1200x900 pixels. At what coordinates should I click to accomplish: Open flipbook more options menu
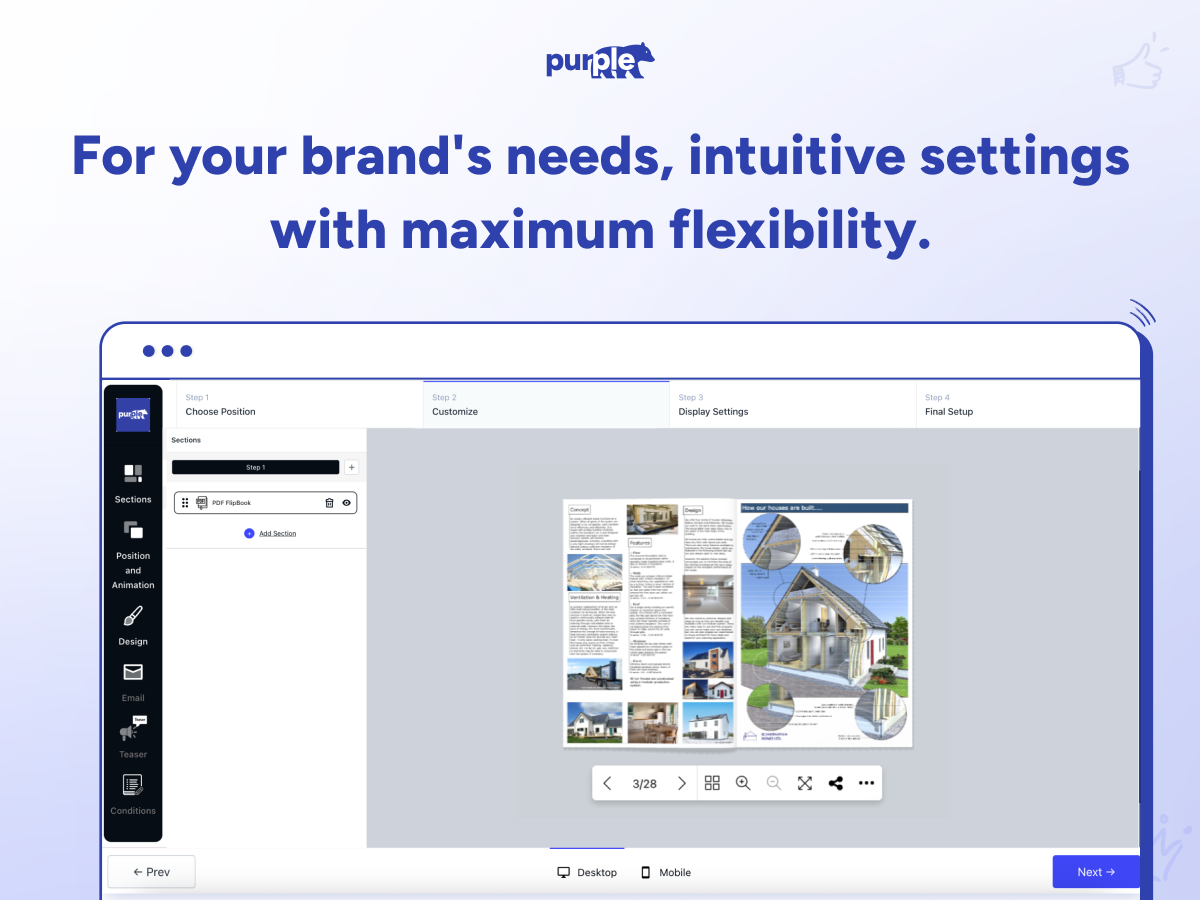(x=866, y=784)
